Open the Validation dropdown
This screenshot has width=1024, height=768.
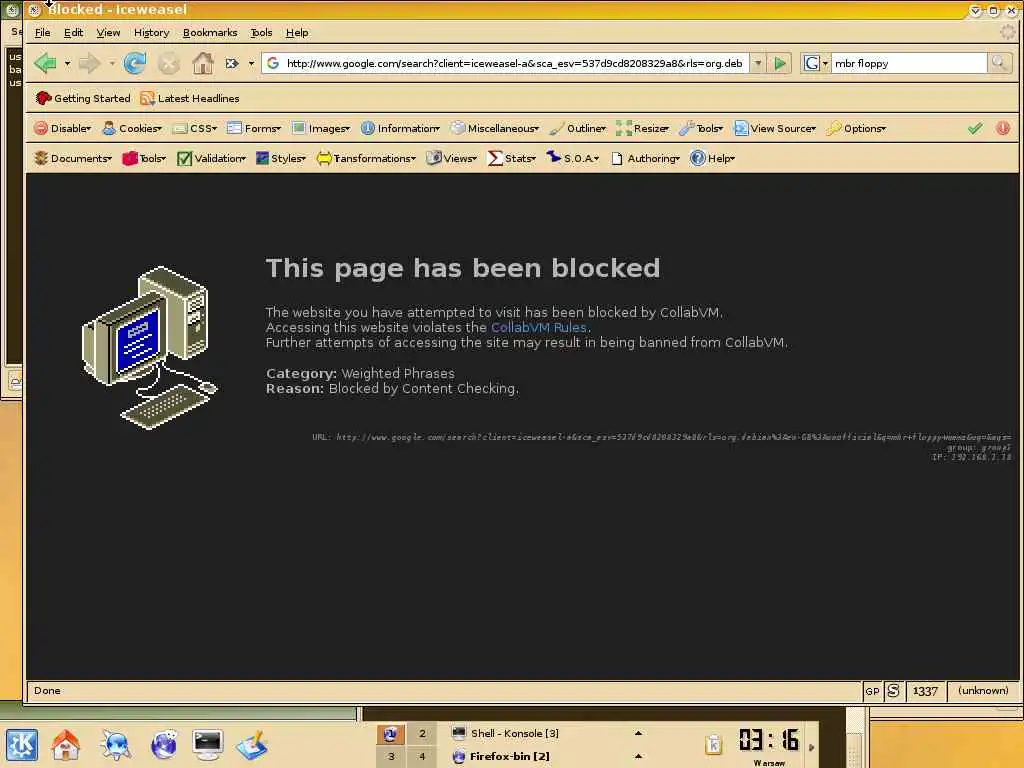click(x=212, y=159)
